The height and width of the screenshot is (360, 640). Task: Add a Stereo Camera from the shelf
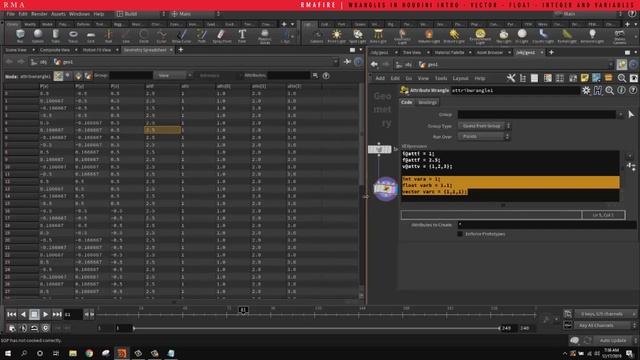coord(619,37)
